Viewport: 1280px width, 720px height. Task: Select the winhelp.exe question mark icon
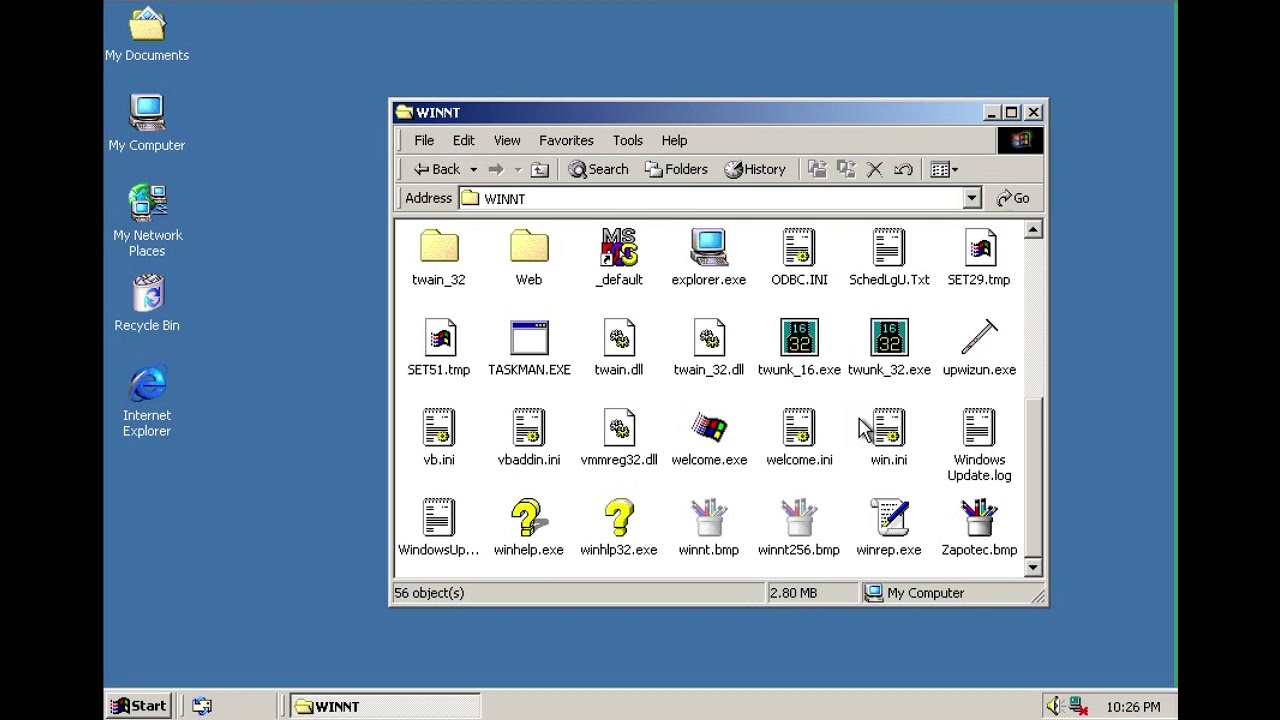tap(527, 518)
